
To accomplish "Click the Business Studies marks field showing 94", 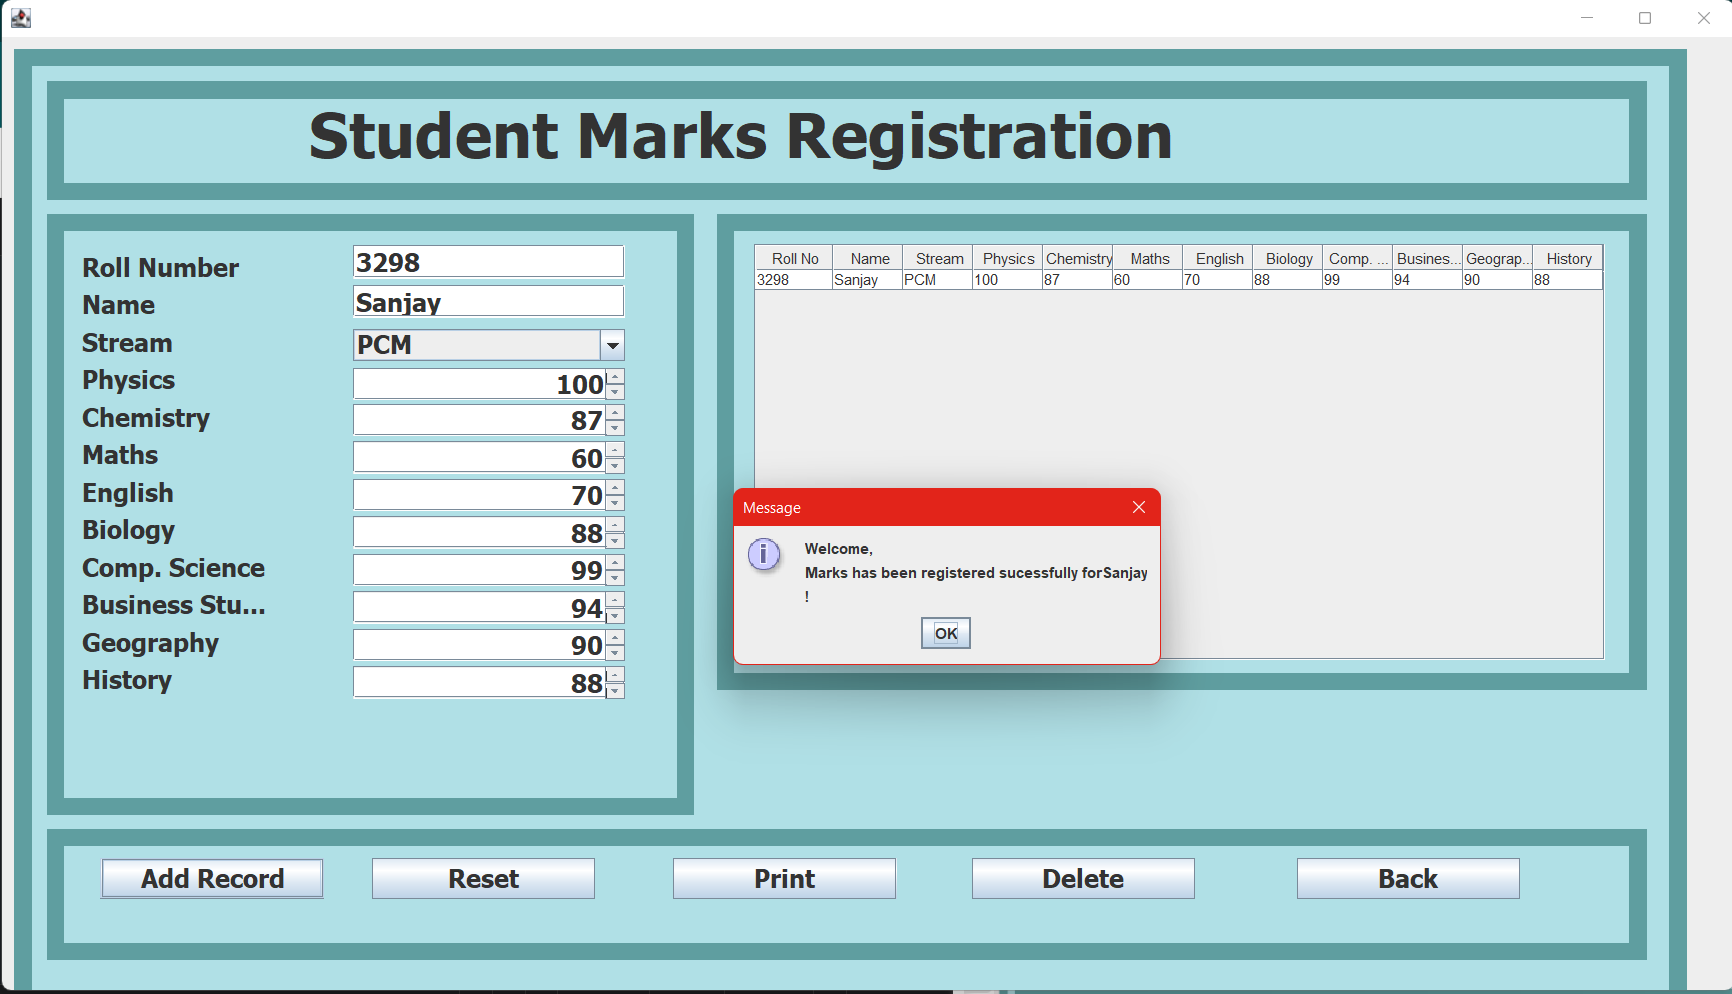I will [x=480, y=608].
